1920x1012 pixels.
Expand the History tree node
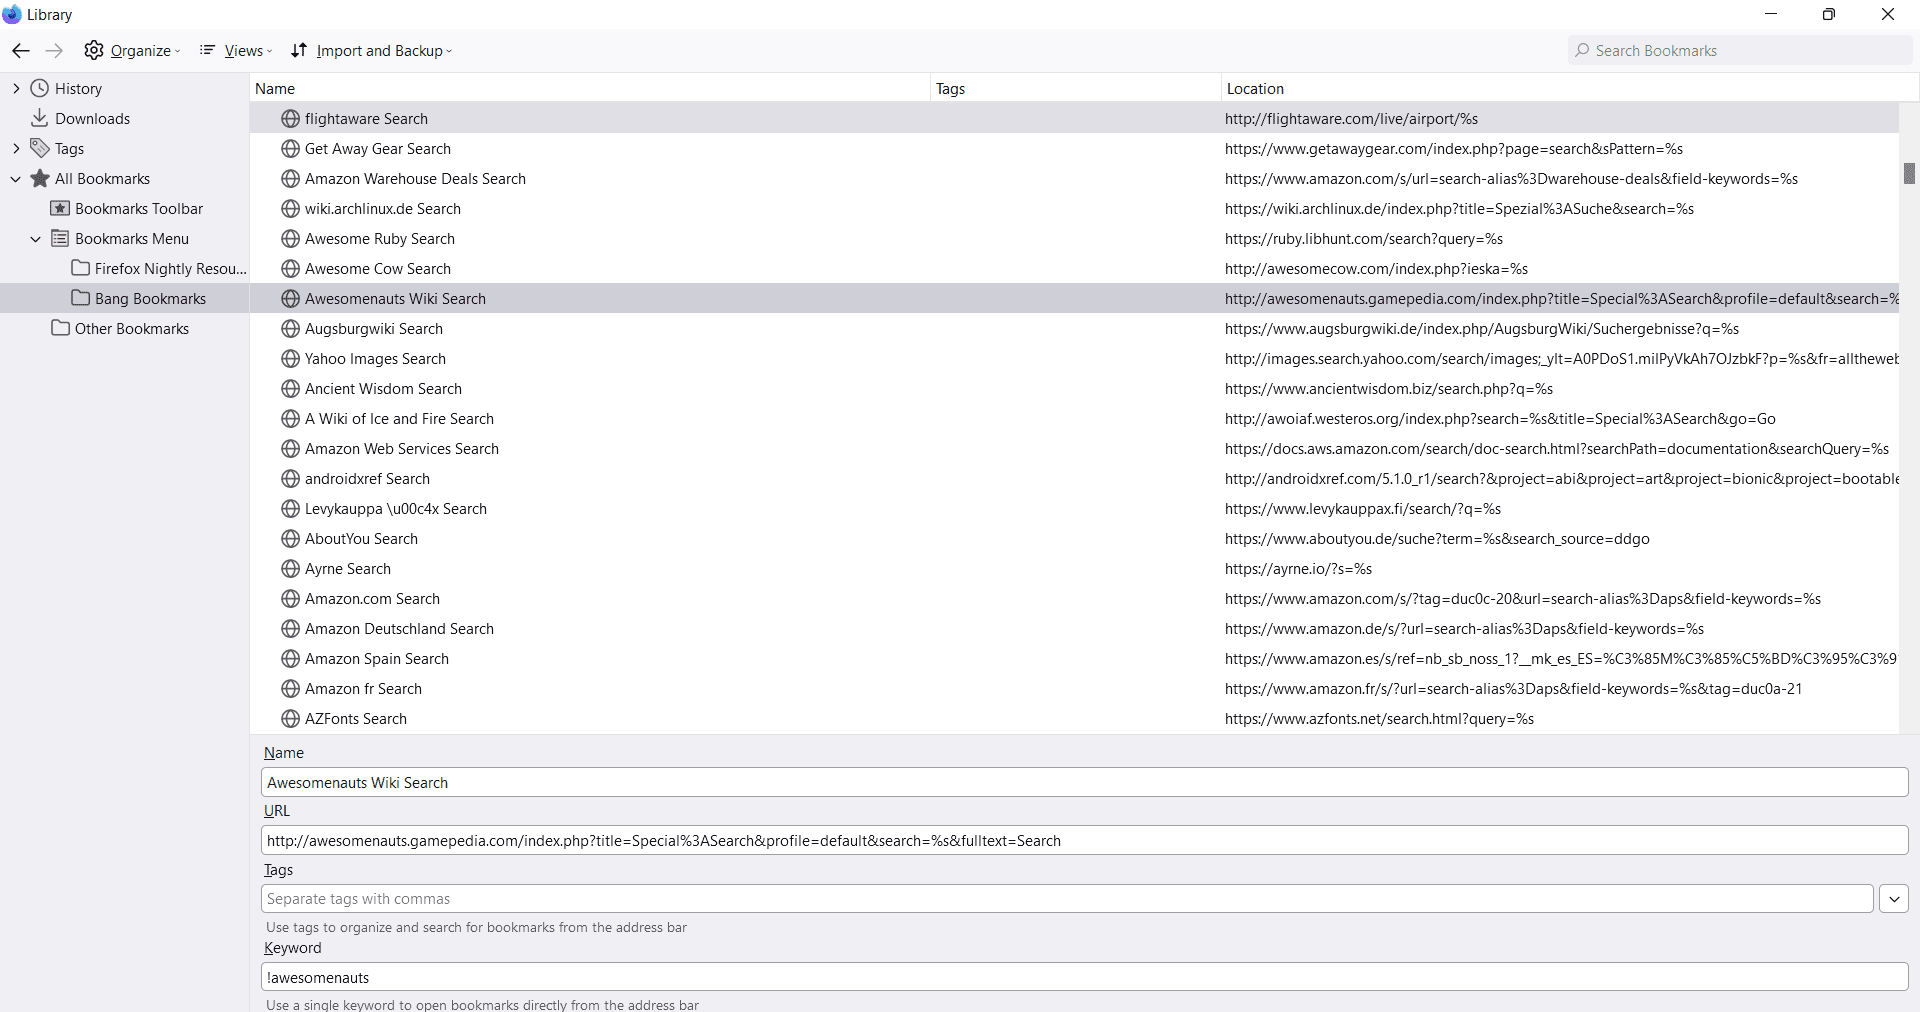pyautogui.click(x=16, y=88)
